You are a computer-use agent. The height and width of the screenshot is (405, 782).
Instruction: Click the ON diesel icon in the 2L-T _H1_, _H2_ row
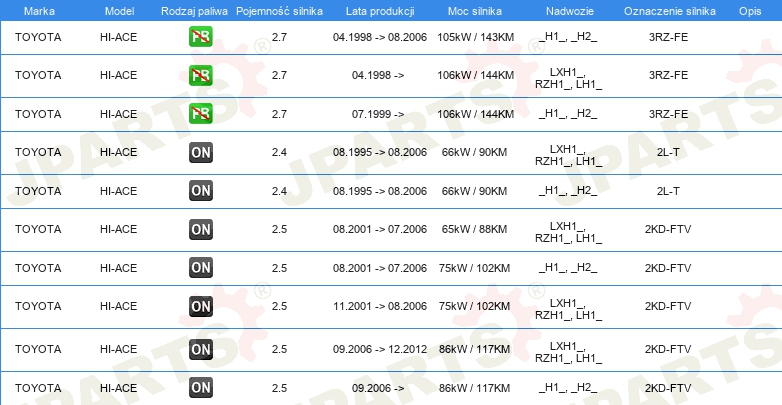coord(200,191)
